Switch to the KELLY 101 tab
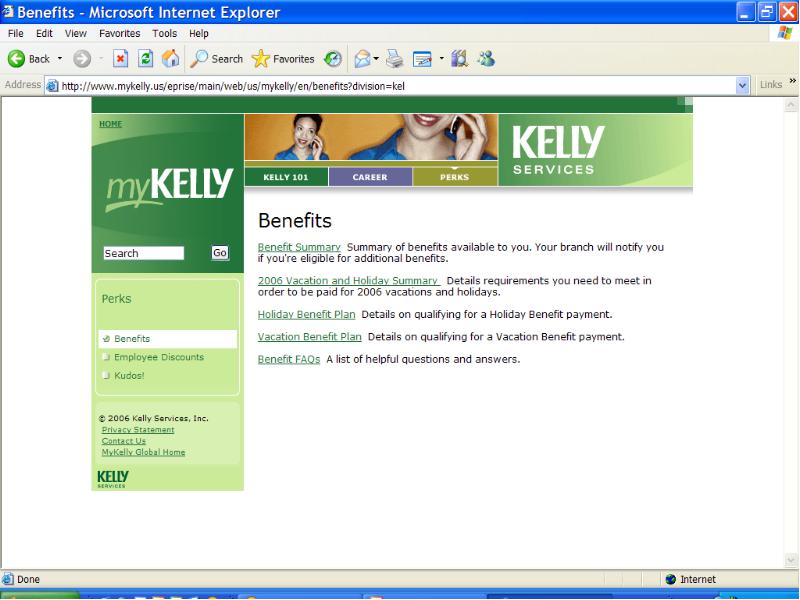 [x=286, y=177]
